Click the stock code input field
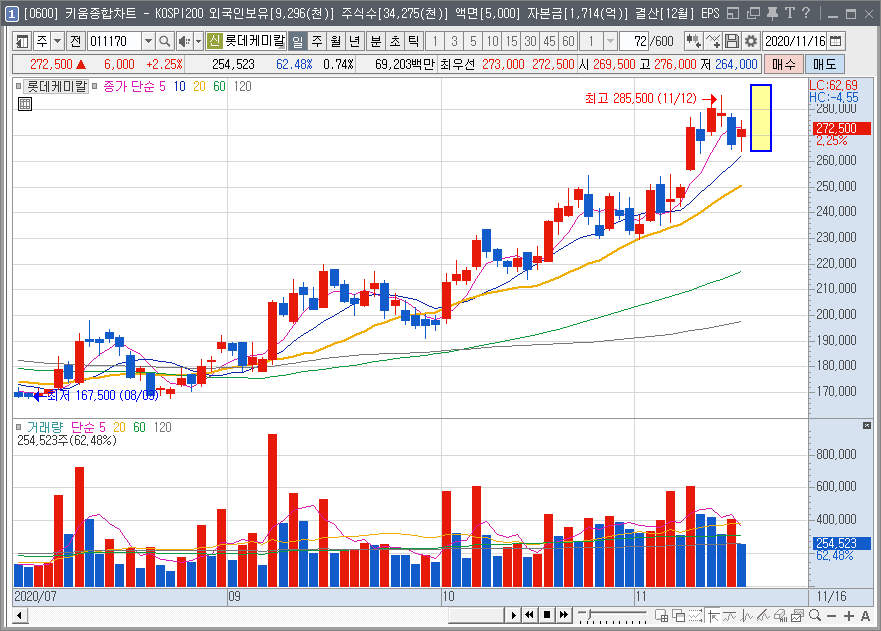 pyautogui.click(x=115, y=41)
